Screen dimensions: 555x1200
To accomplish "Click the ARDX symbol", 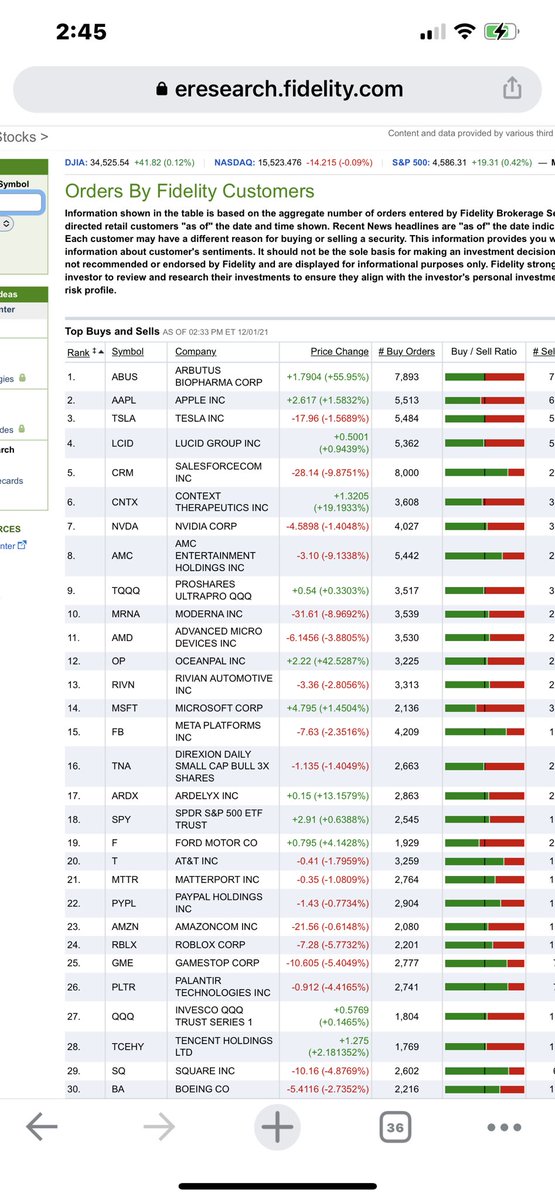I will click(x=126, y=796).
